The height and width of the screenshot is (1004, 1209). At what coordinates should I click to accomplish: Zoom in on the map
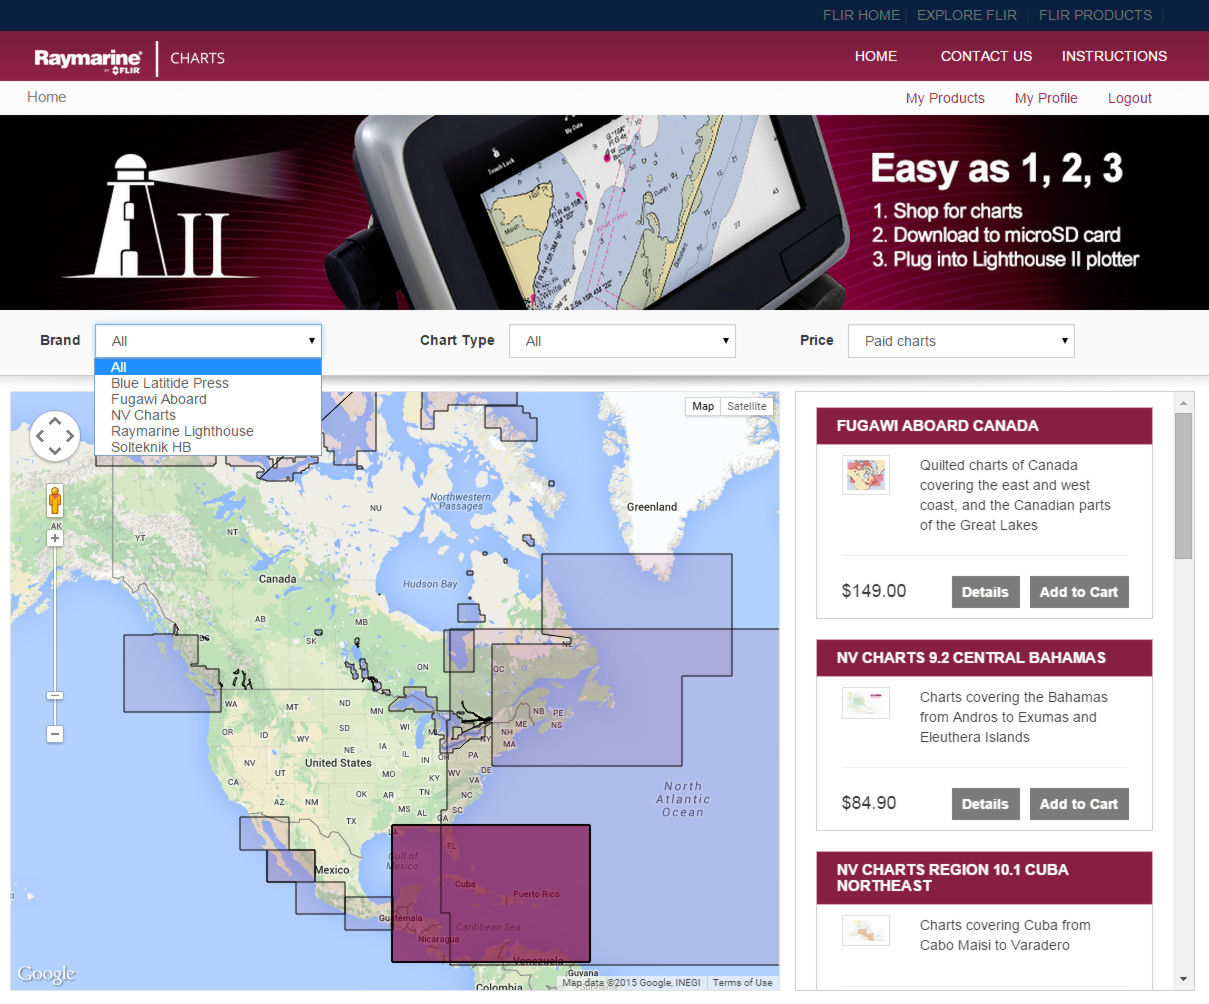(55, 538)
